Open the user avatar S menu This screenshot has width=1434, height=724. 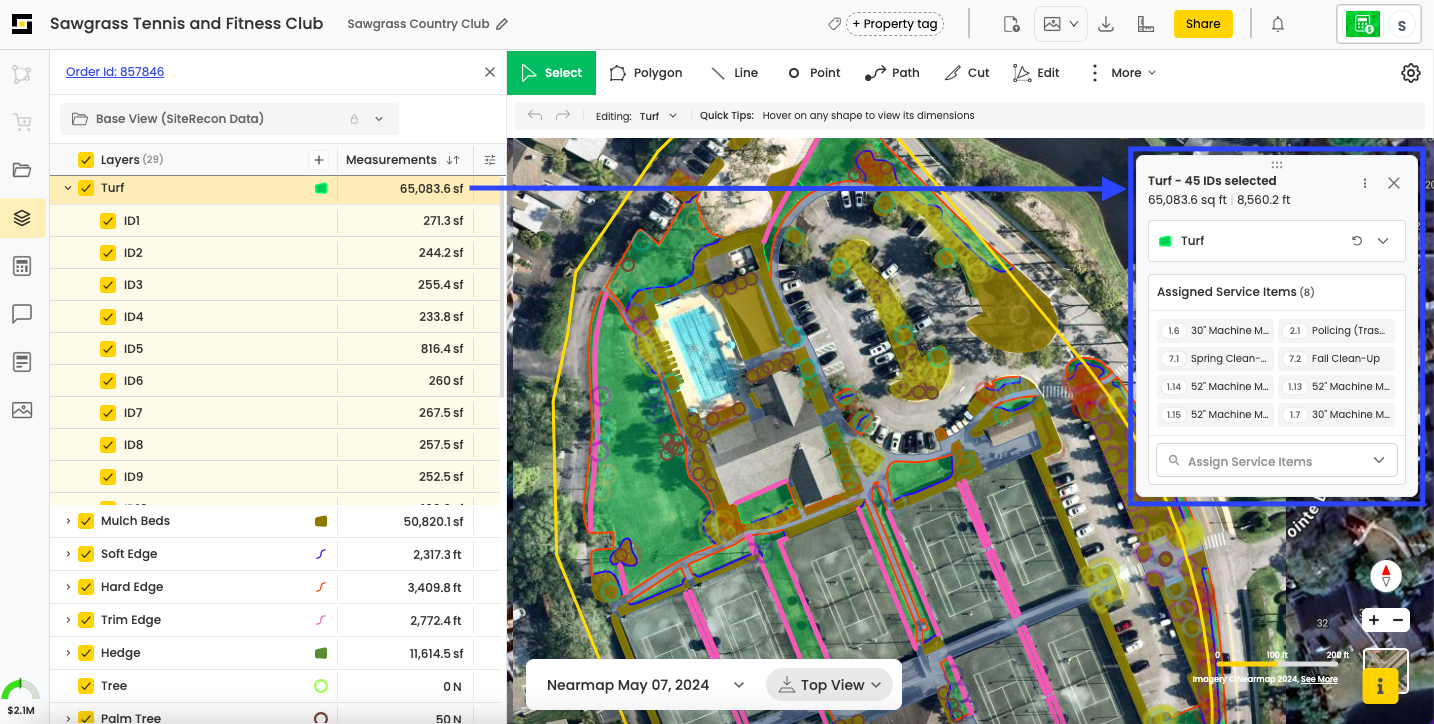[x=1401, y=26]
